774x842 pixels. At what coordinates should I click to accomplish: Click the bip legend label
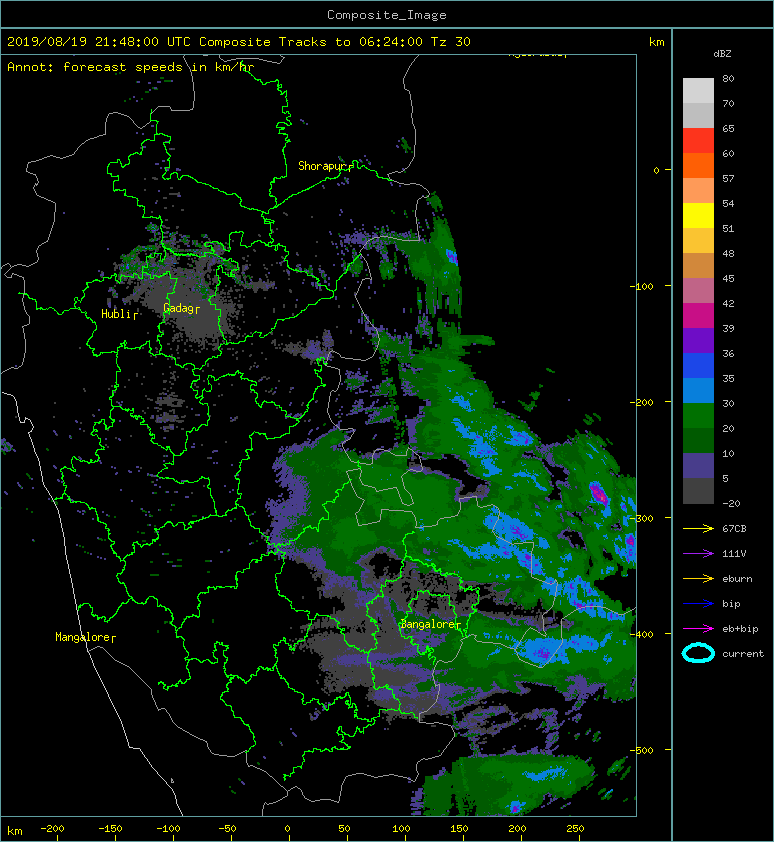731,604
